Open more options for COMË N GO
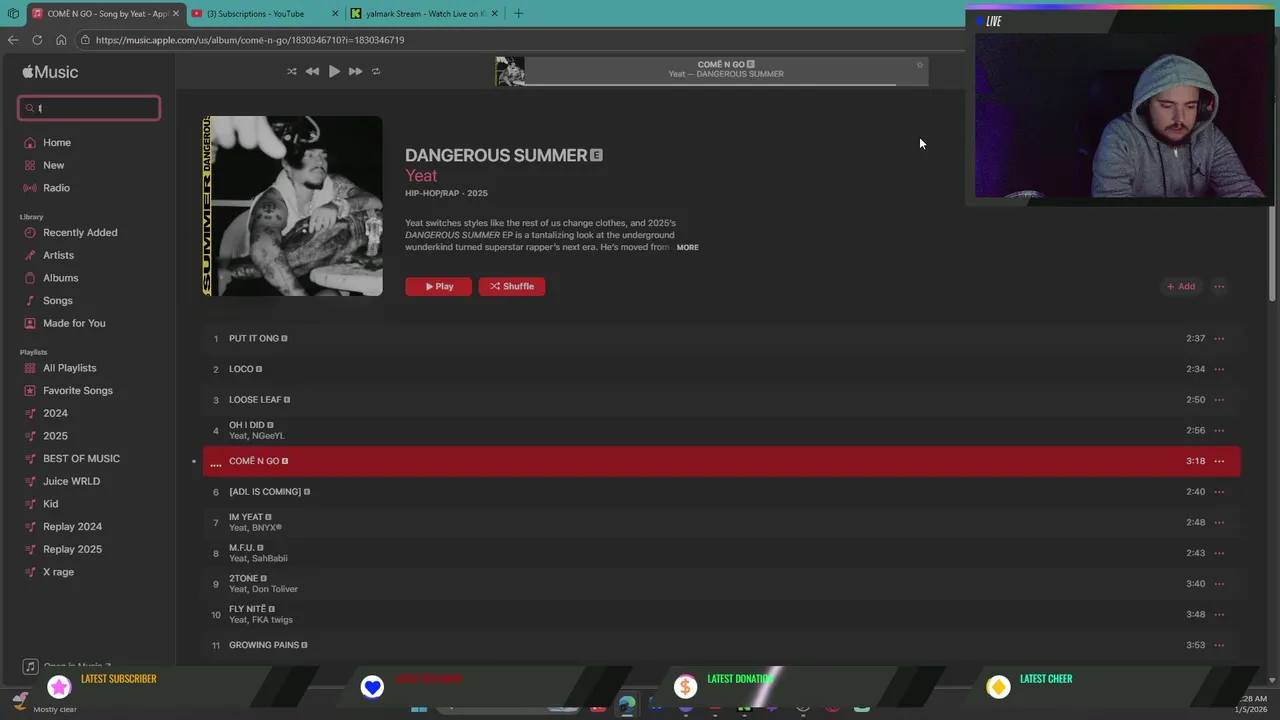The height and width of the screenshot is (720, 1280). pos(1219,461)
